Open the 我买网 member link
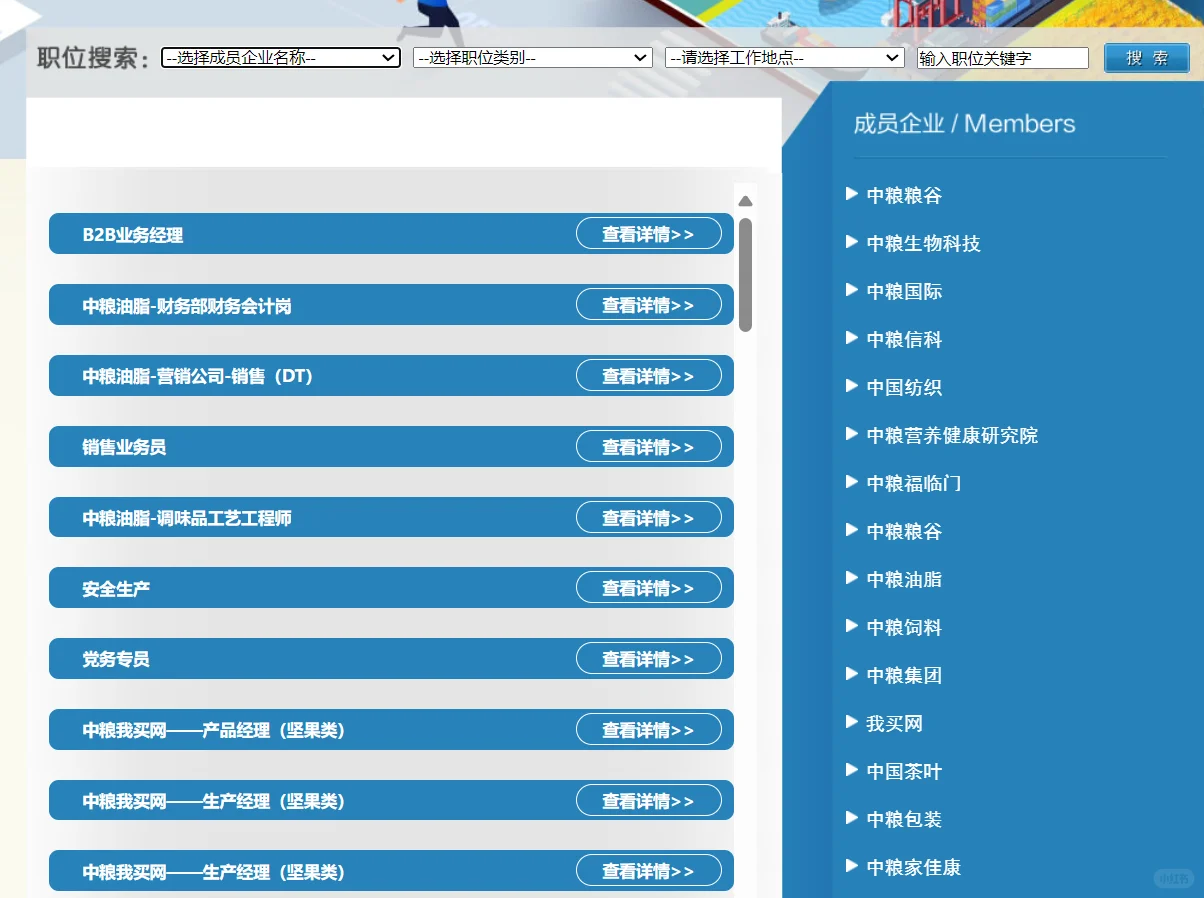Screen dimensions: 1204x898 (894, 724)
